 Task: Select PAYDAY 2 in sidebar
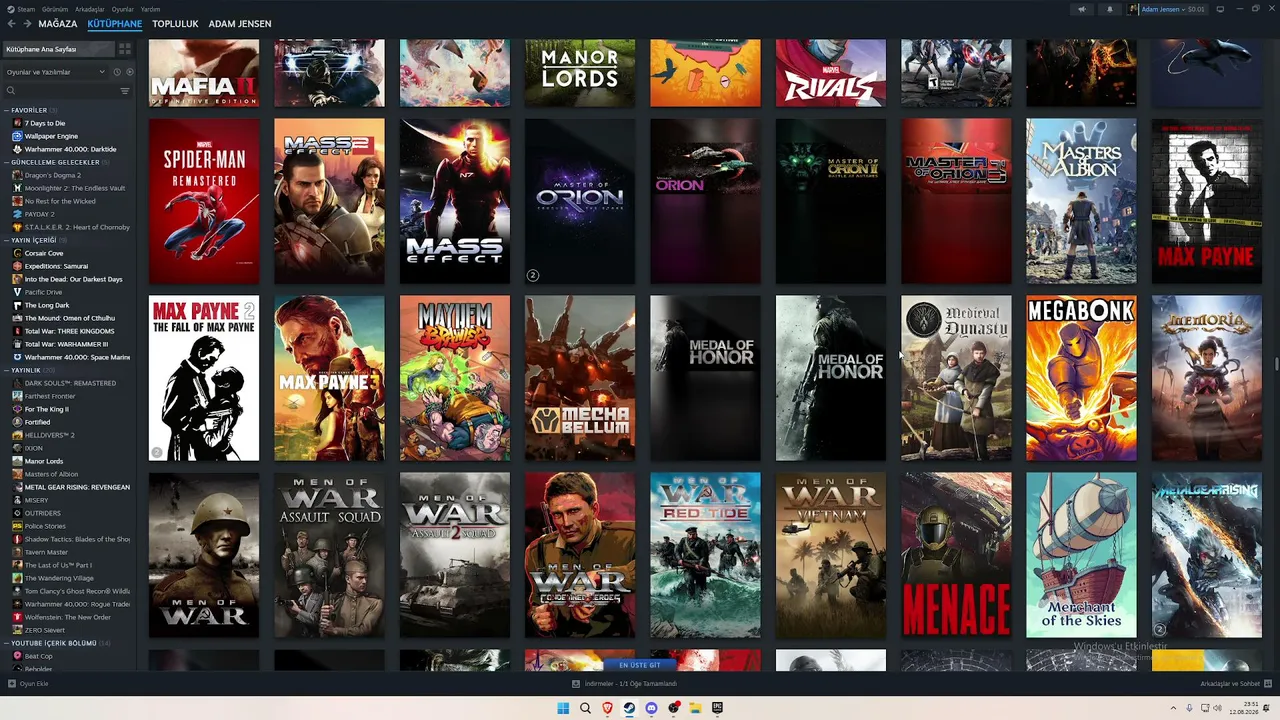[x=40, y=214]
